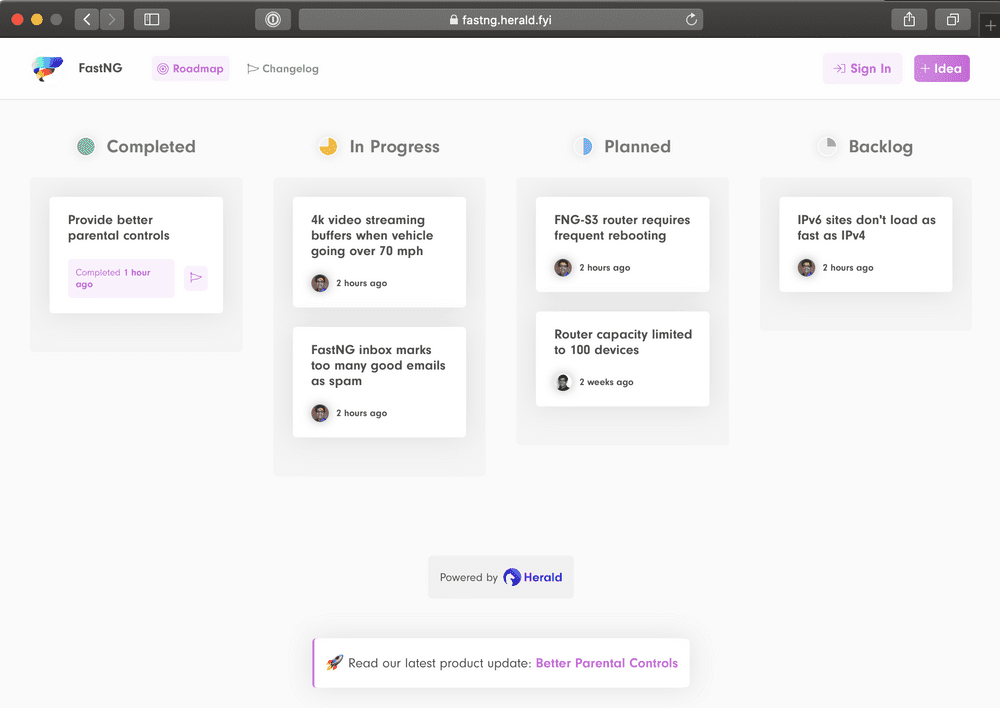
Task: Click the In Progress column status icon
Action: [328, 146]
